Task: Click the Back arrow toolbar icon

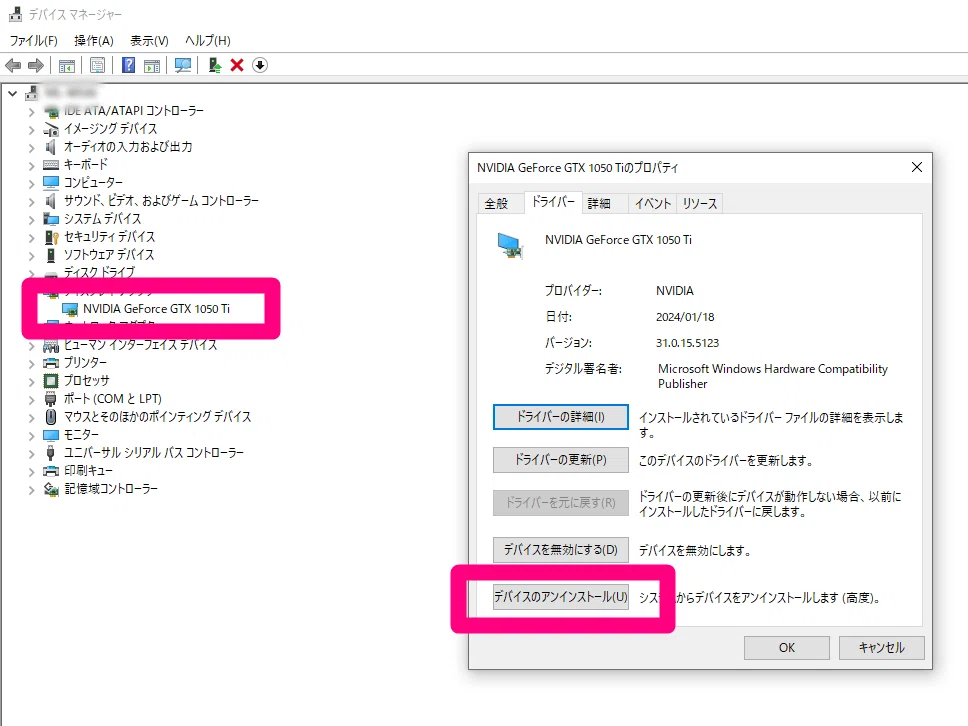Action: 13,65
